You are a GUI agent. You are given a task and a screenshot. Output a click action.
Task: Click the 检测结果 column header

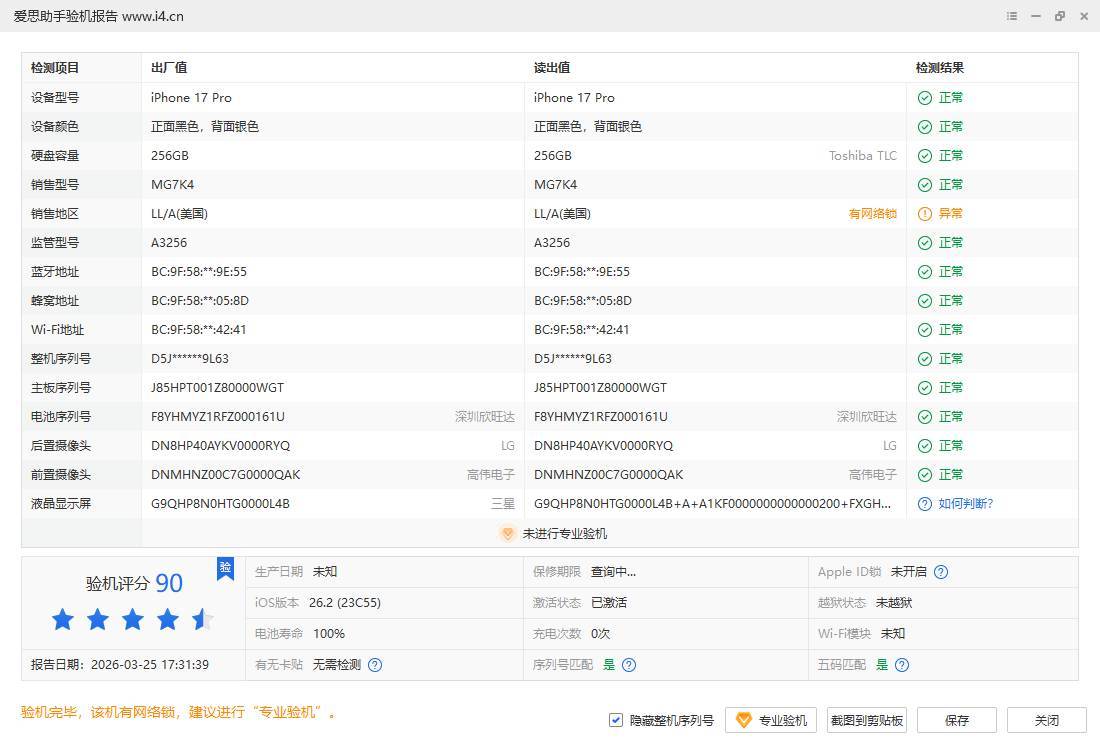[x=940, y=68]
